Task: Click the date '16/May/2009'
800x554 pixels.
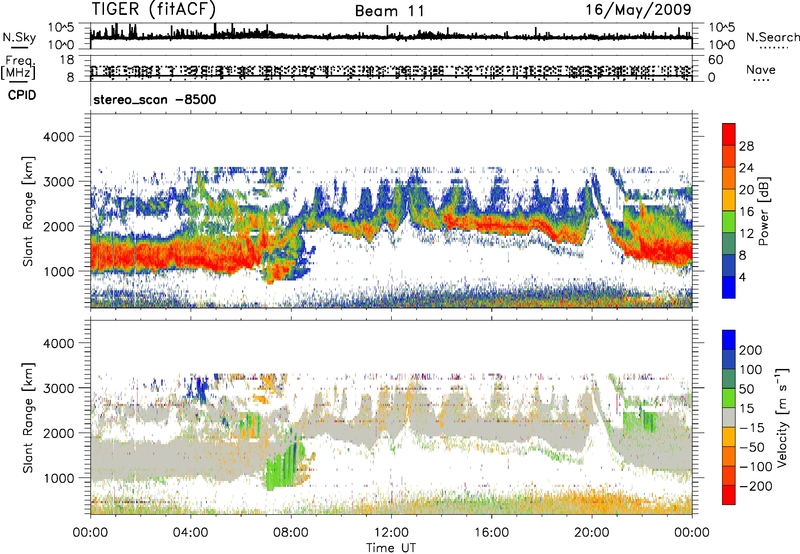Action: [x=638, y=9]
